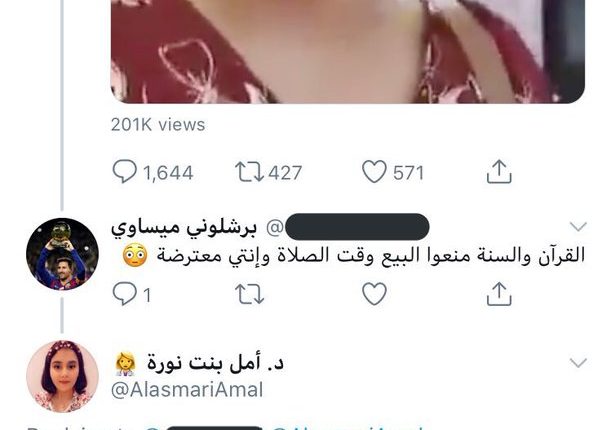Image resolution: width=611 pixels, height=430 pixels.
Task: Like the tweet with 571 likes
Action: click(x=374, y=172)
